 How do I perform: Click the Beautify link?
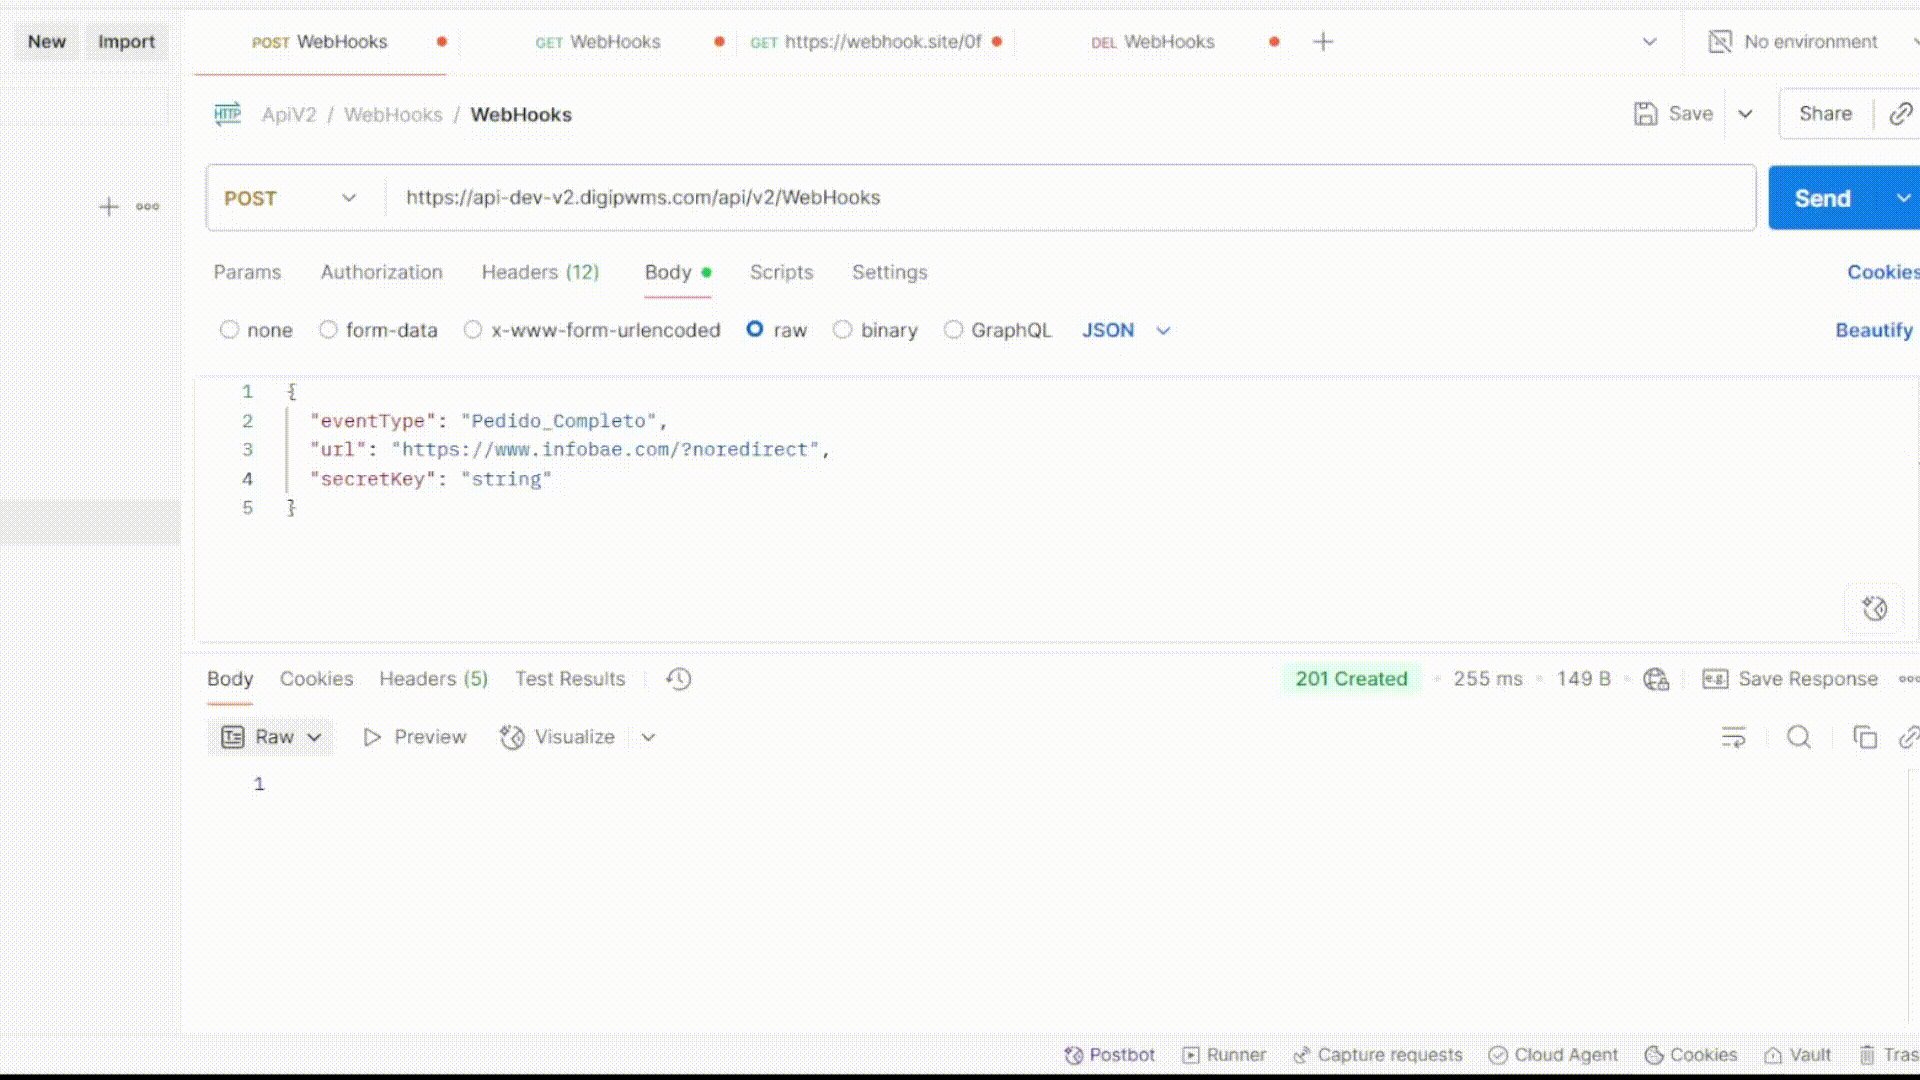coord(1873,330)
